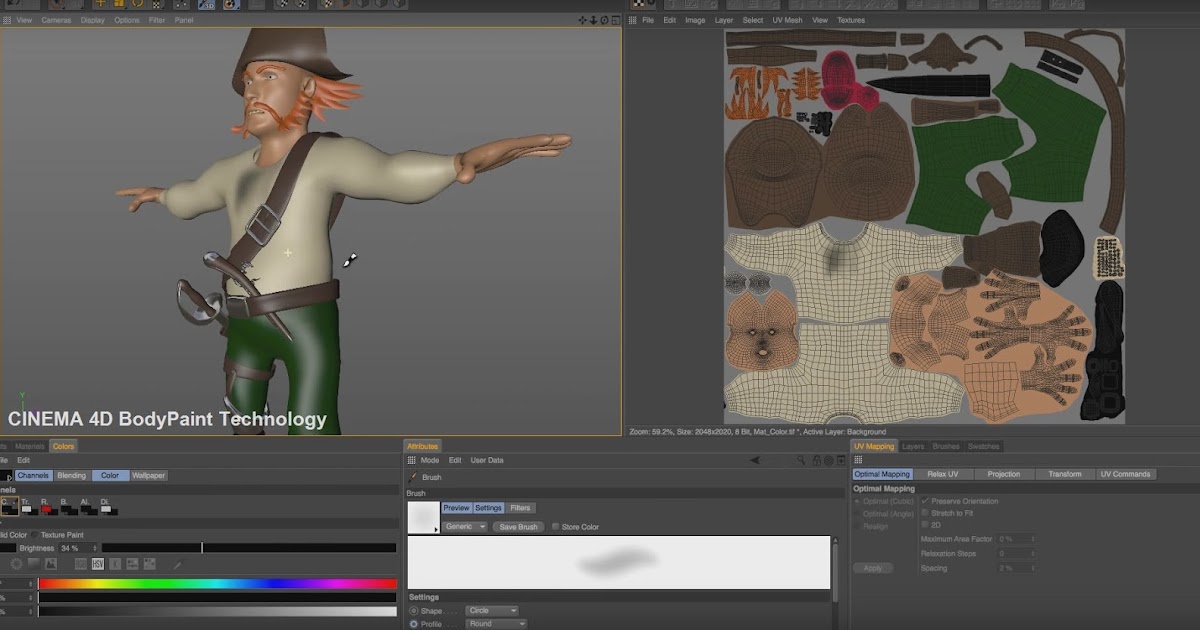Viewport: 1200px width, 630px height.
Task: Click the Save Brush button
Action: 518,526
